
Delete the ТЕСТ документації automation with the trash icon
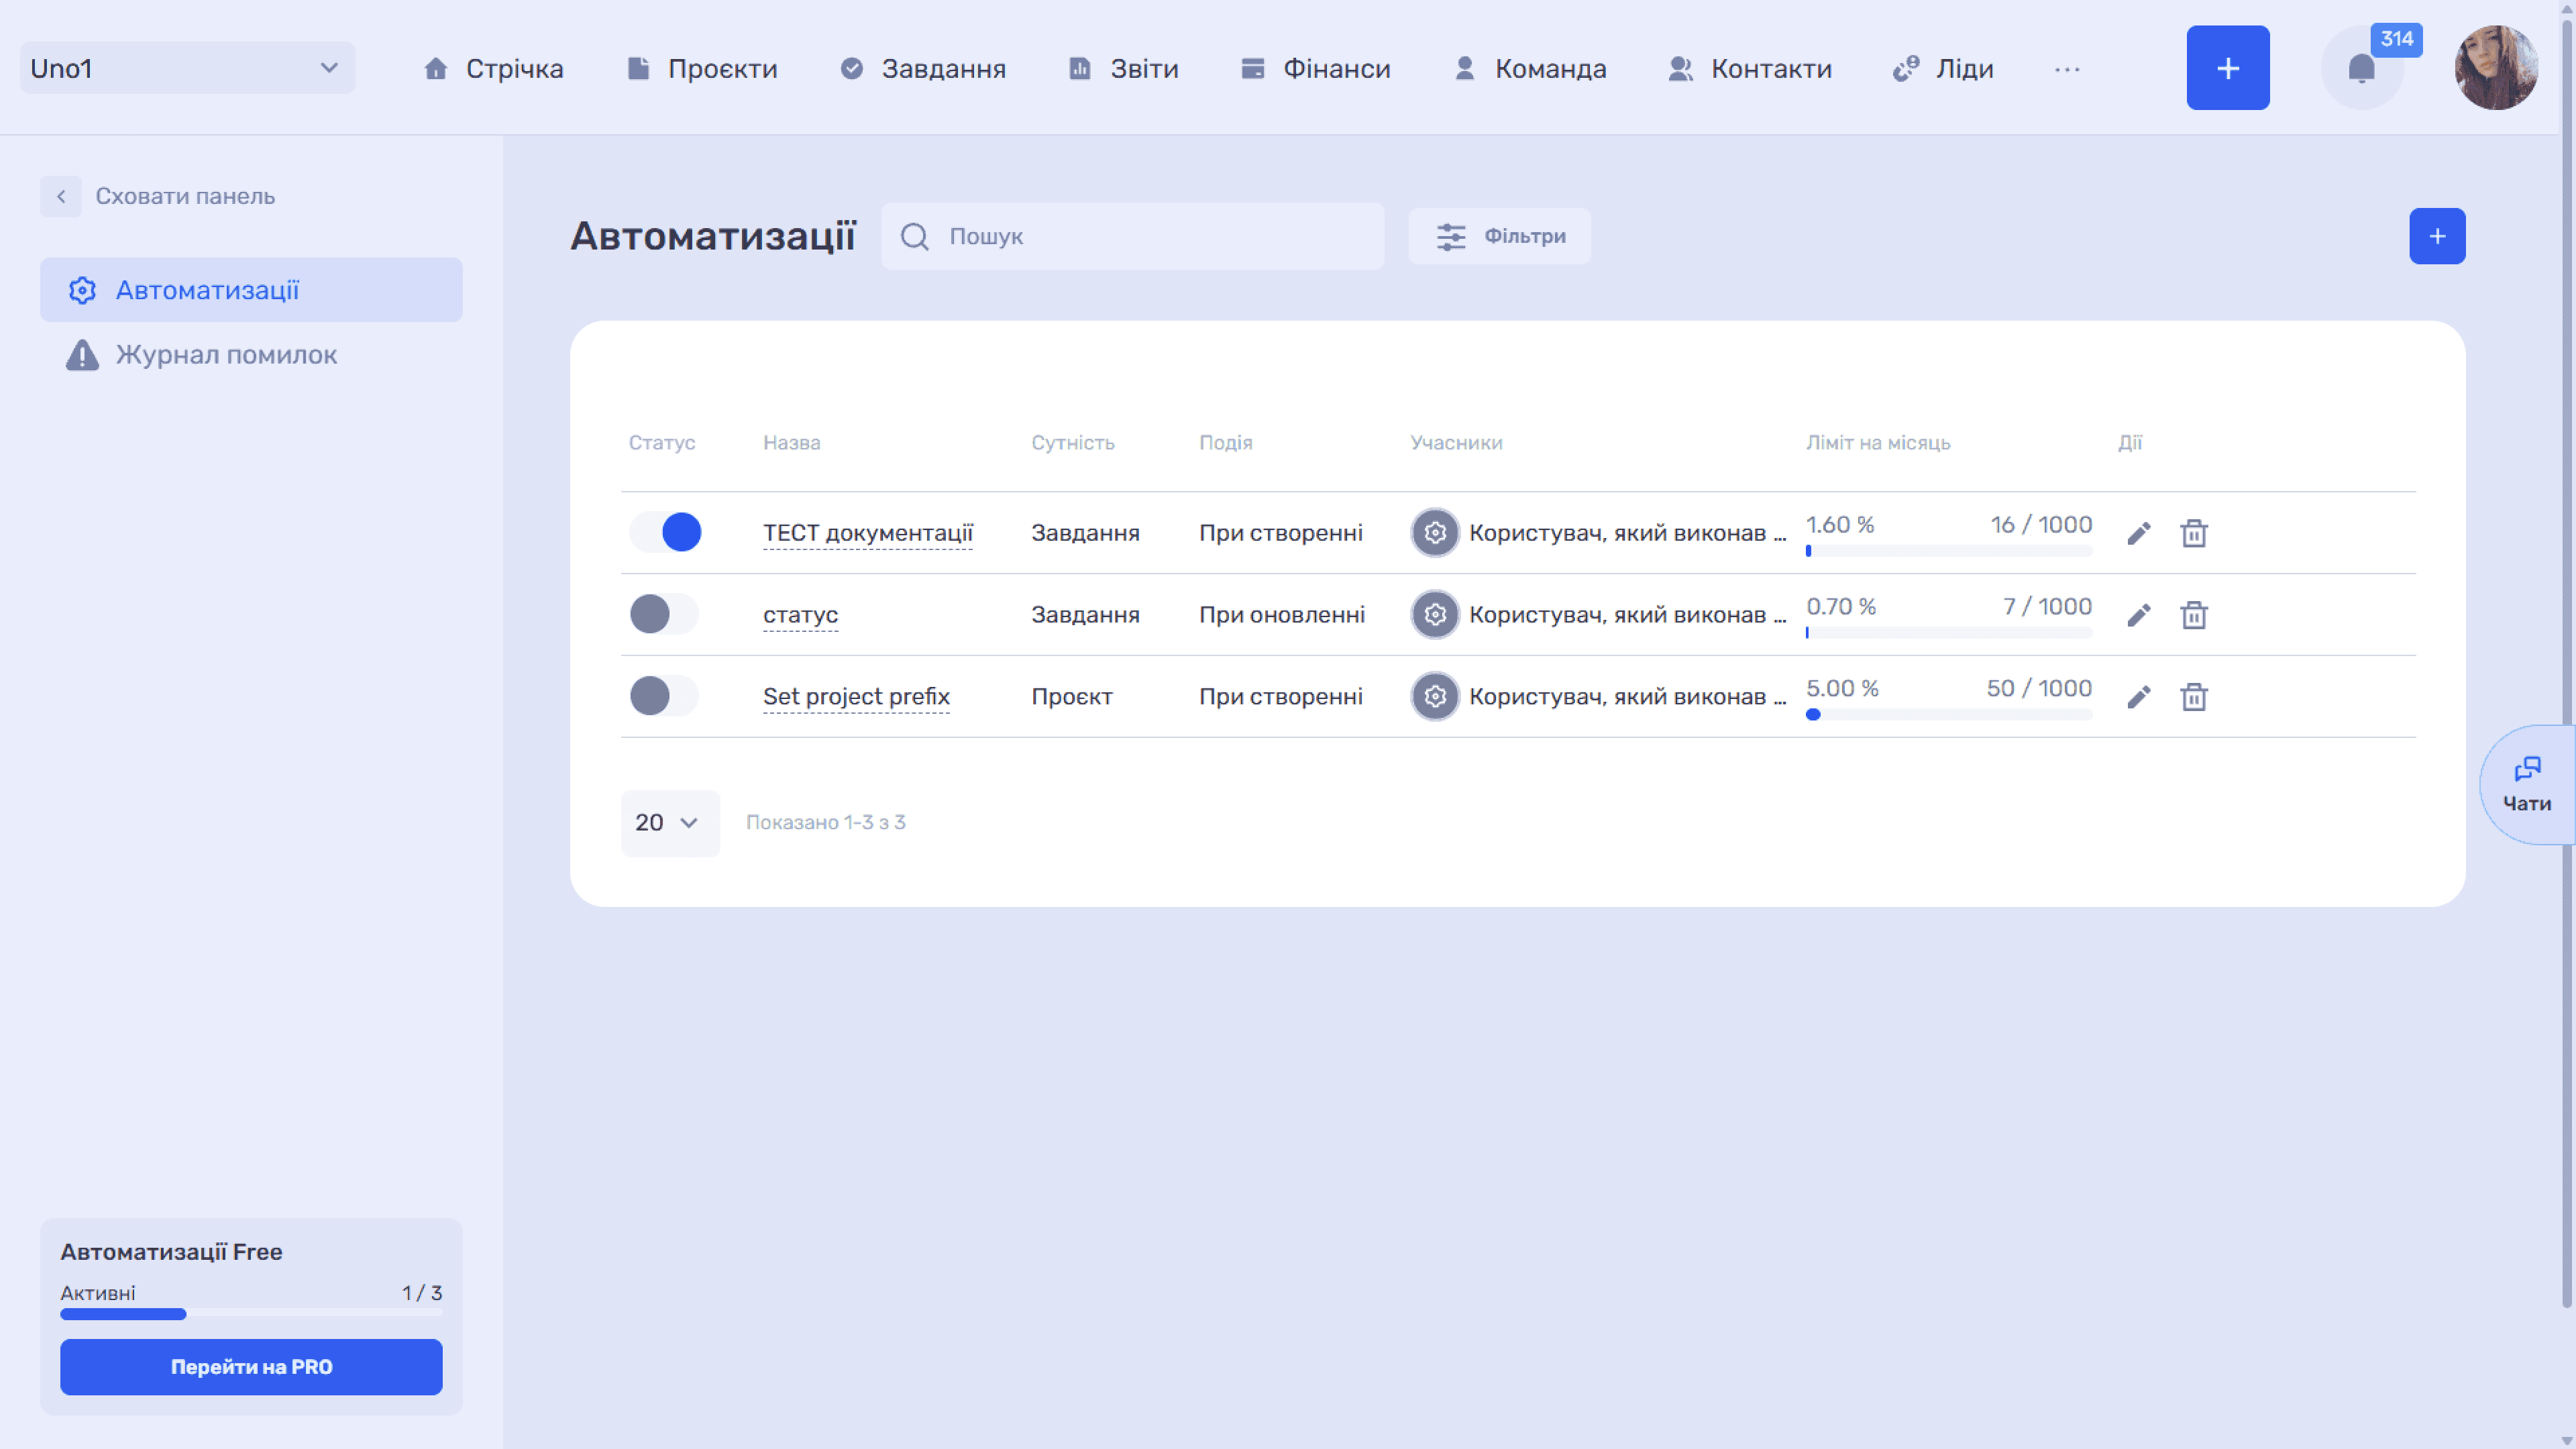pyautogui.click(x=2194, y=533)
